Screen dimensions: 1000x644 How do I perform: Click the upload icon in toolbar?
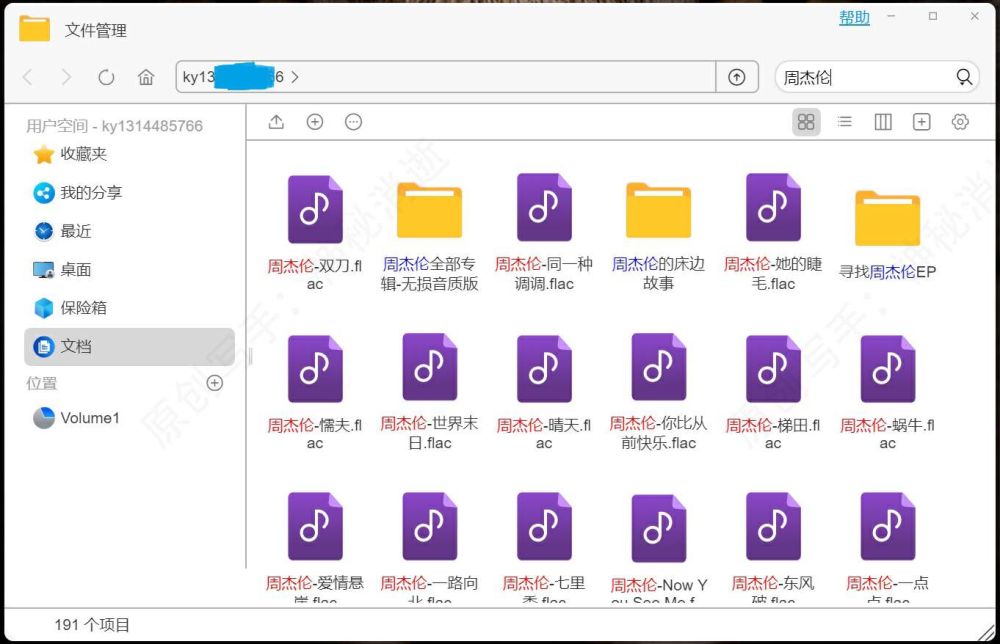[276, 122]
